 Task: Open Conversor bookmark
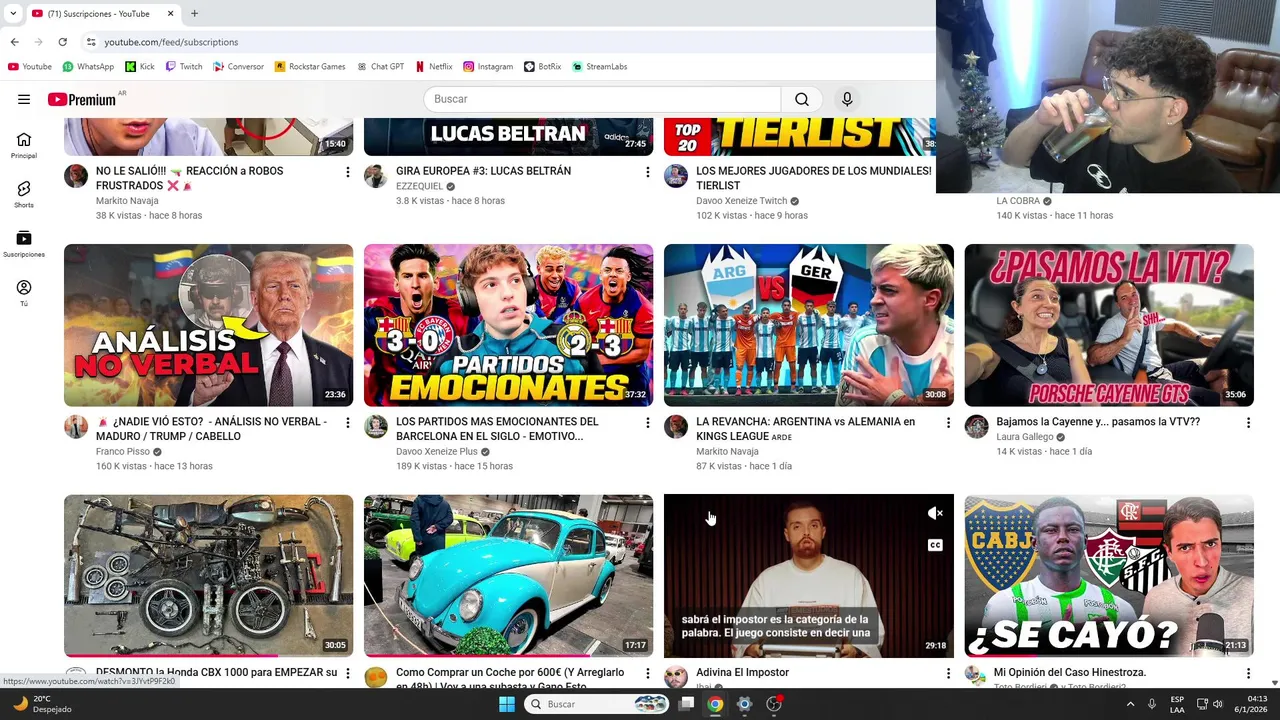238,67
